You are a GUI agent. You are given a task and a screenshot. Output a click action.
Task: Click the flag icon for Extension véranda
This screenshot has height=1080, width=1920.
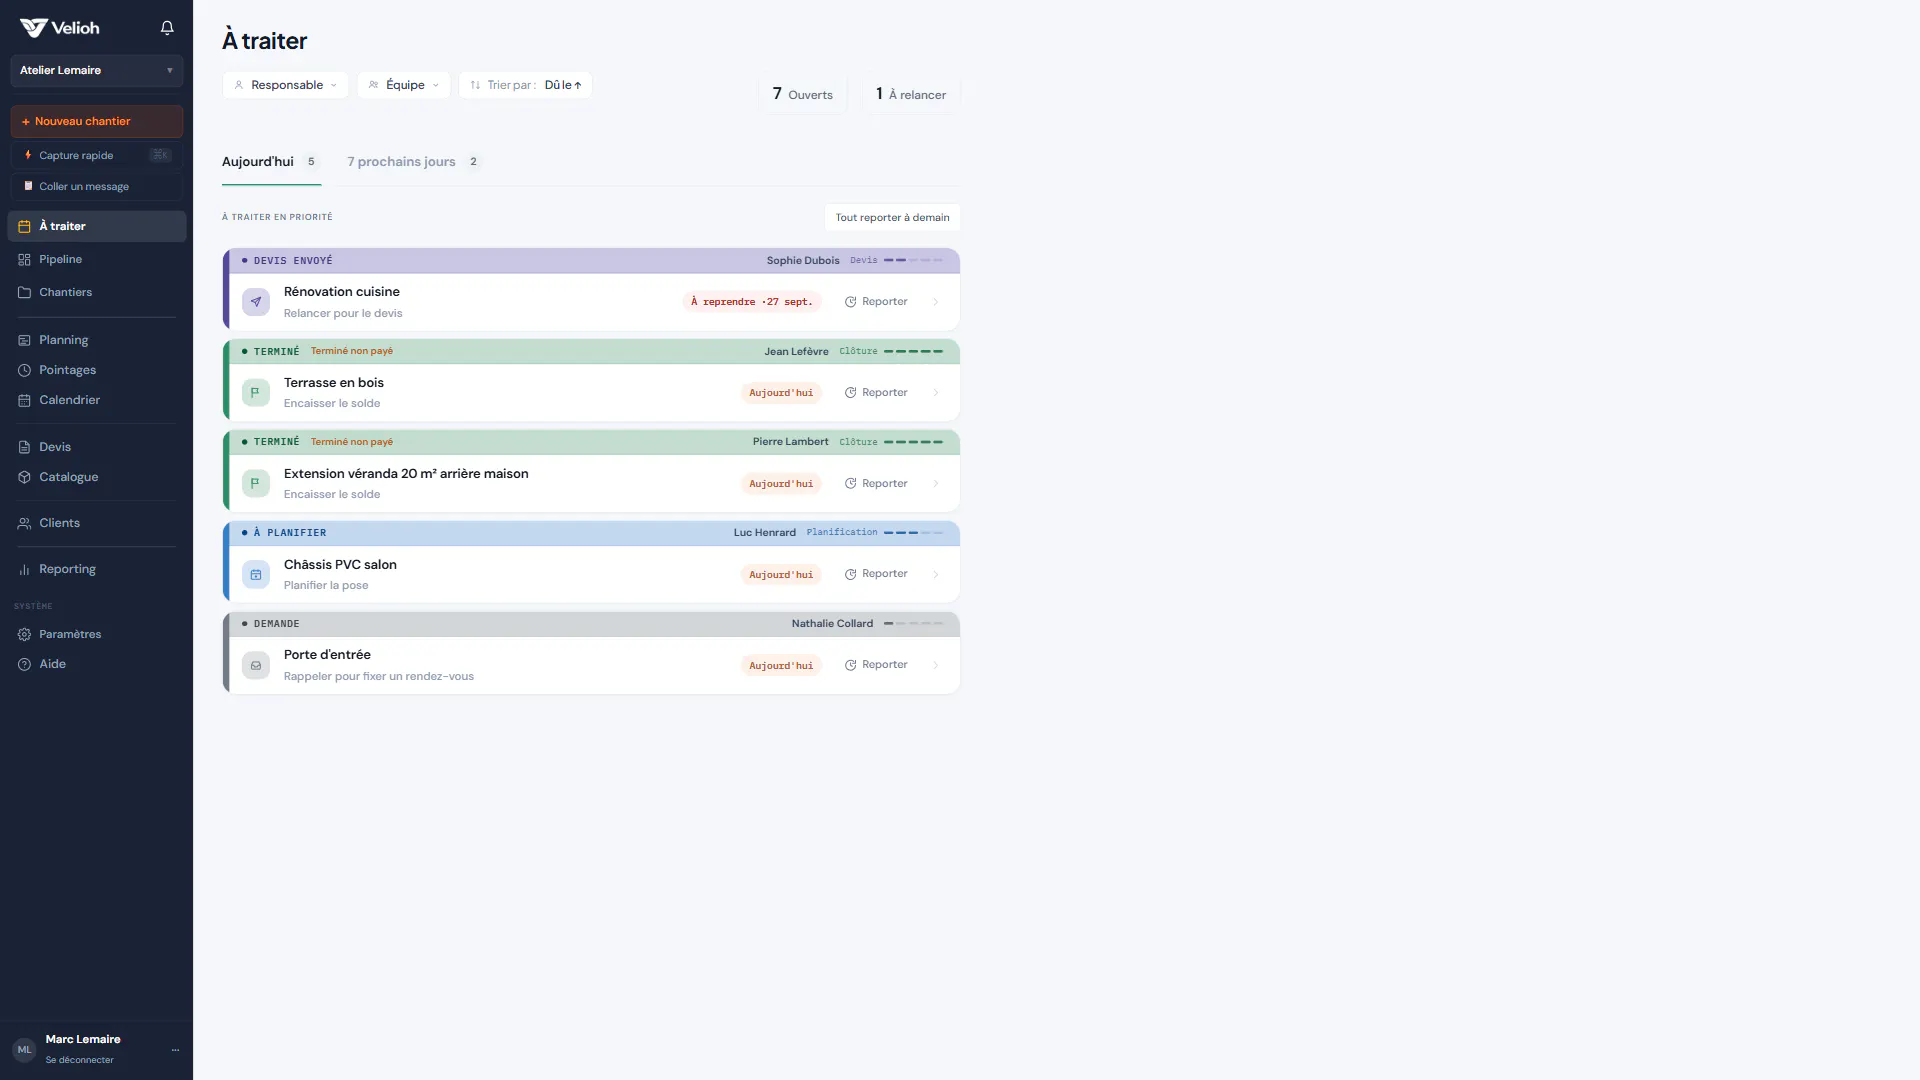coord(256,484)
